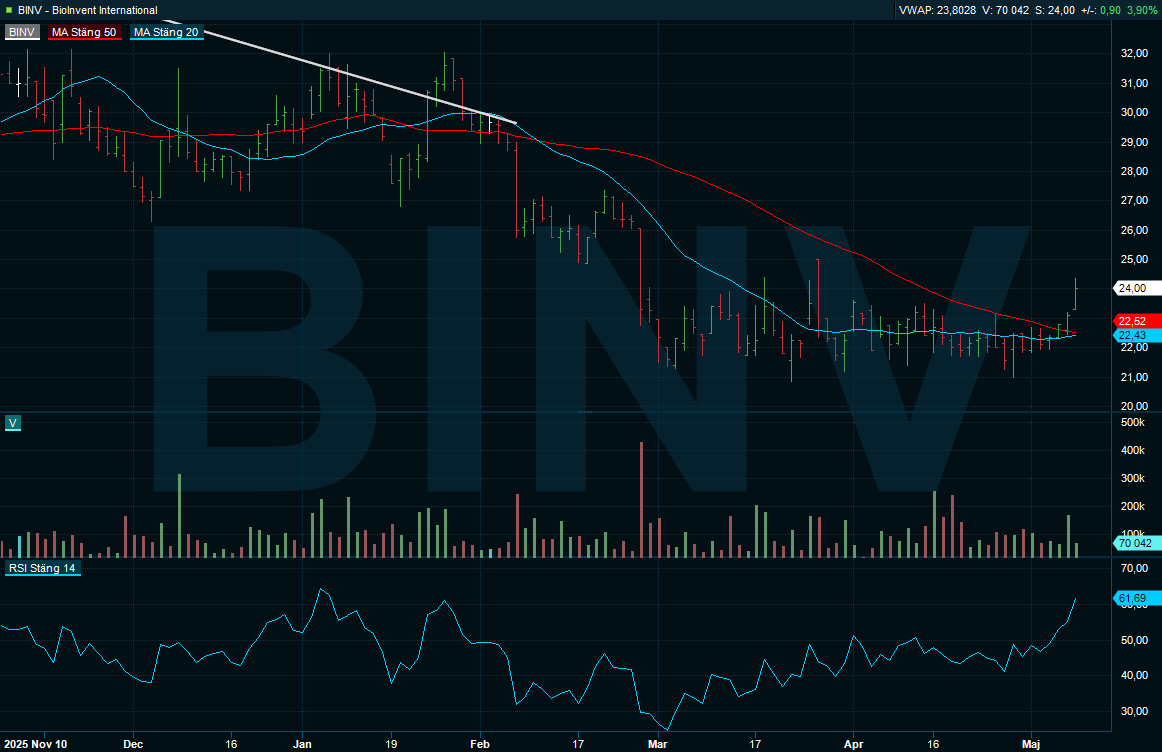Click the 500k volume axis label
This screenshot has height=752, width=1162.
1133,422
